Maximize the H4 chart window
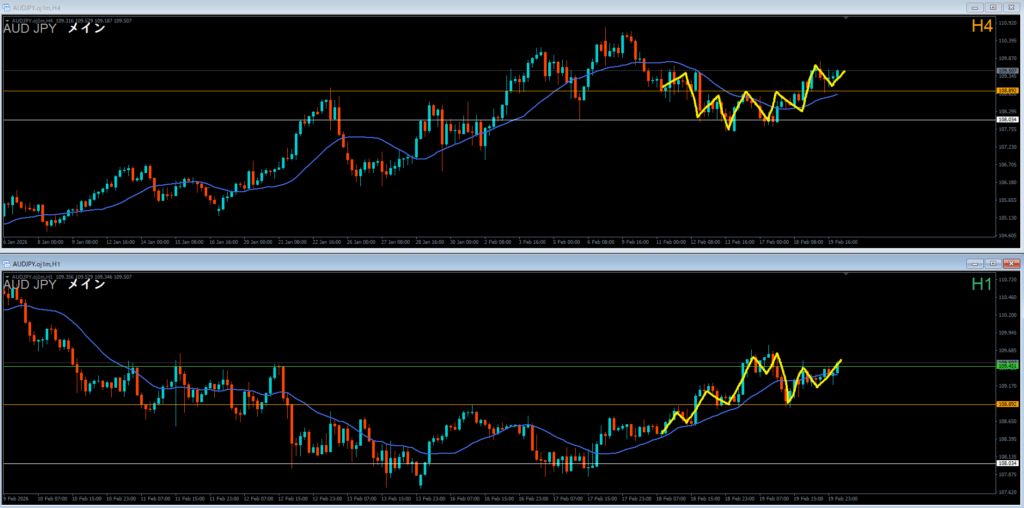The height and width of the screenshot is (508, 1024). tap(991, 6)
